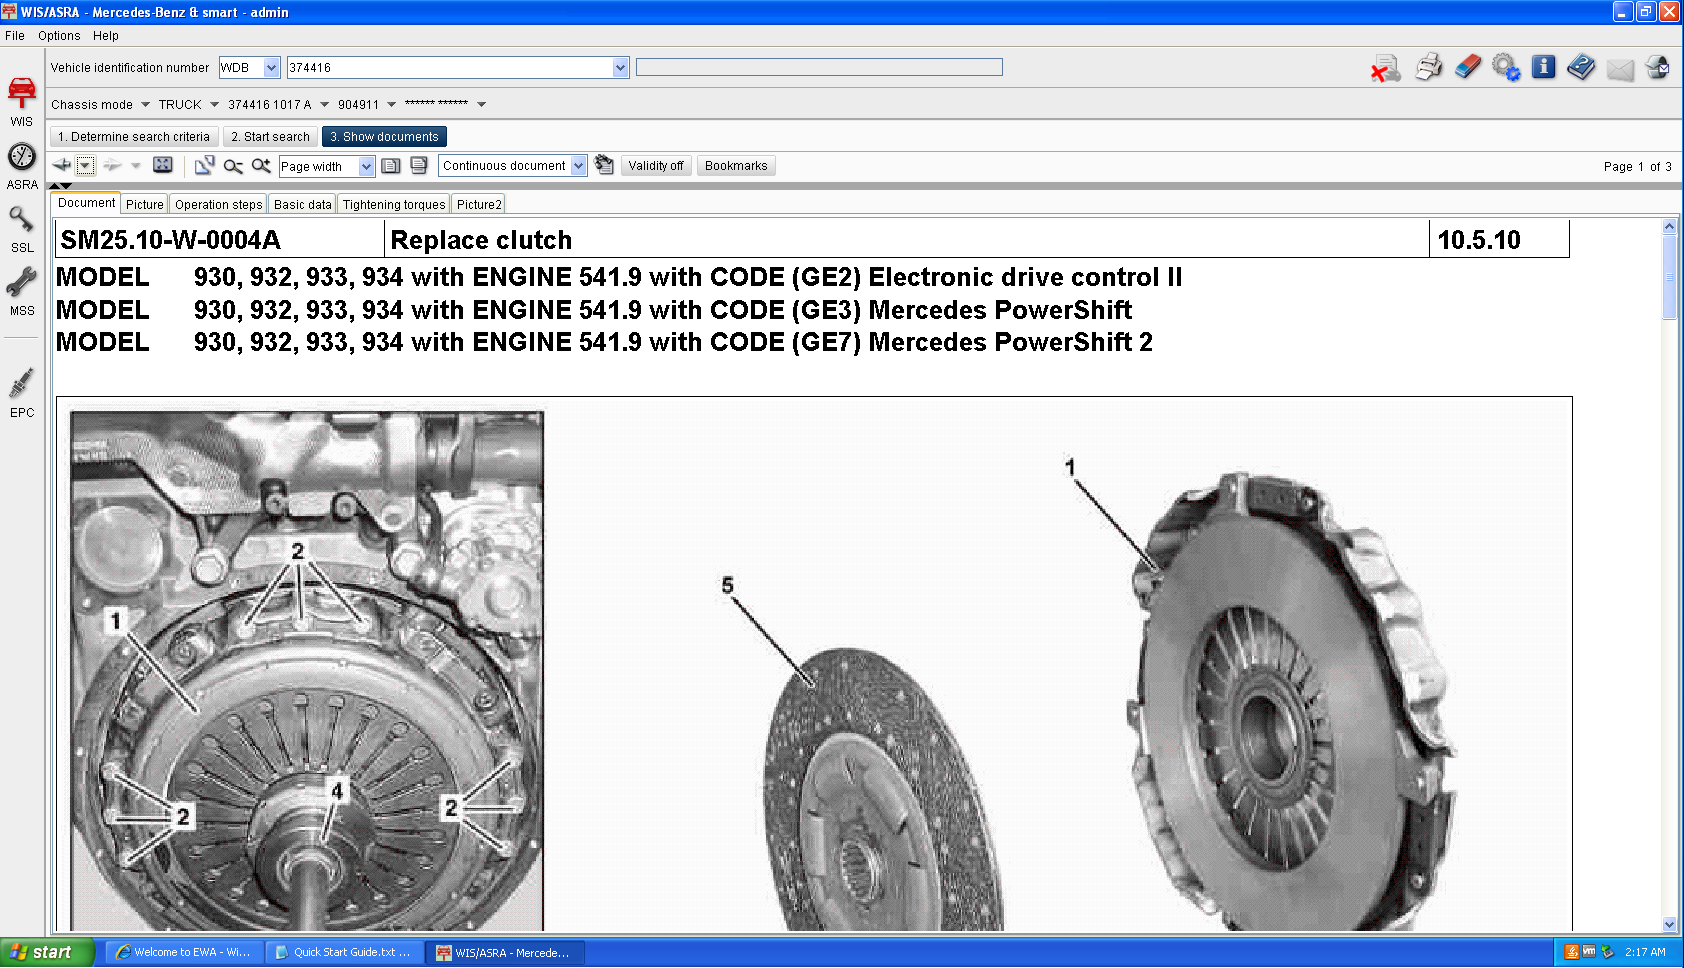Screen dimensions: 1684x968
Task: Click the 3. Show documents button
Action: (x=384, y=137)
